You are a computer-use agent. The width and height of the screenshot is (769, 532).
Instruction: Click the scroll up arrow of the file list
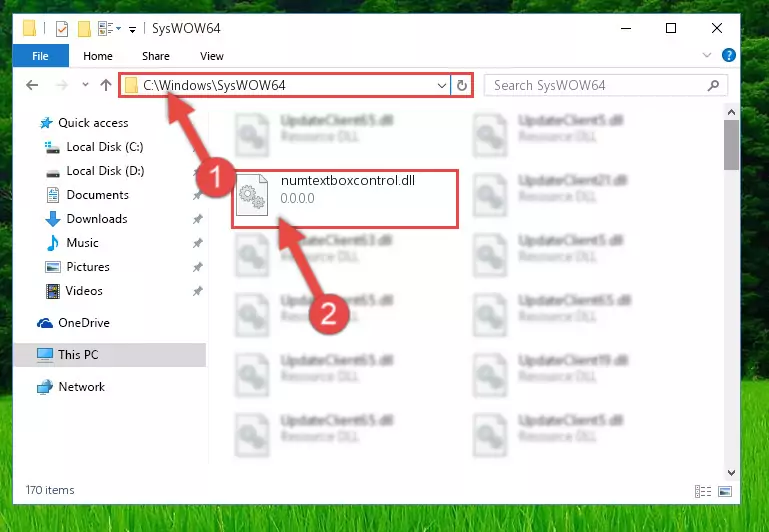click(731, 112)
